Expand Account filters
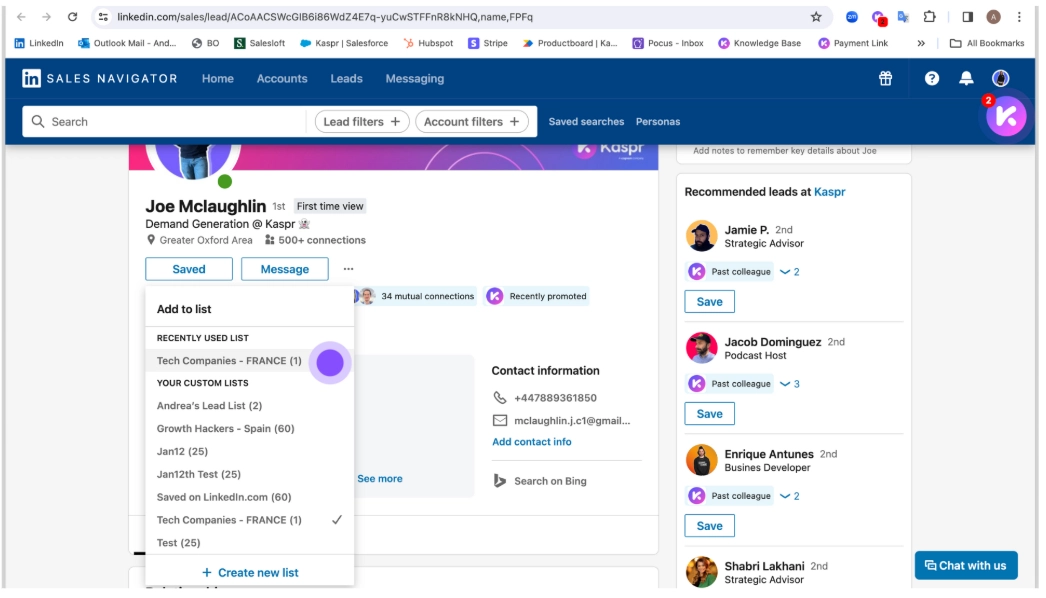The width and height of the screenshot is (1046, 598). tap(472, 121)
